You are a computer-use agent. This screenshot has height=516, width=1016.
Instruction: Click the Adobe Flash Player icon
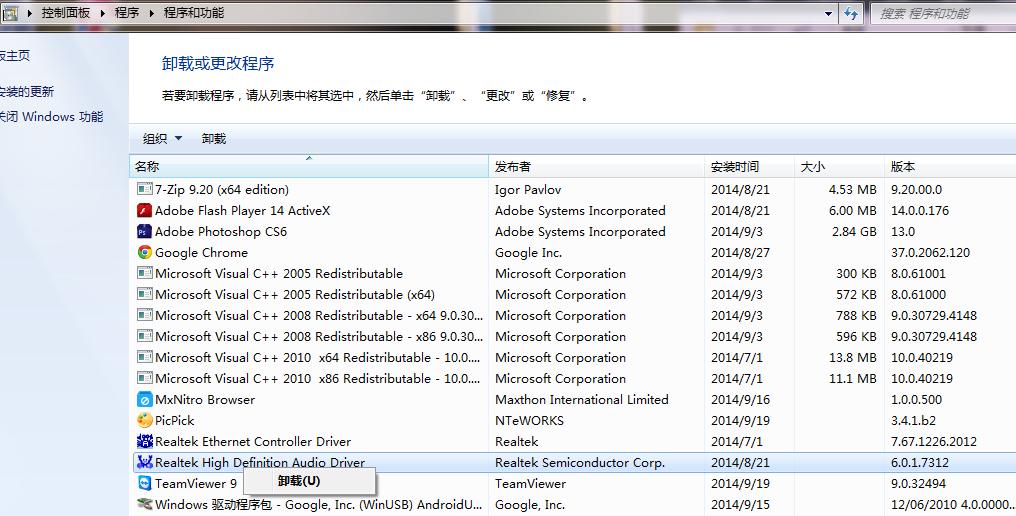coord(144,210)
